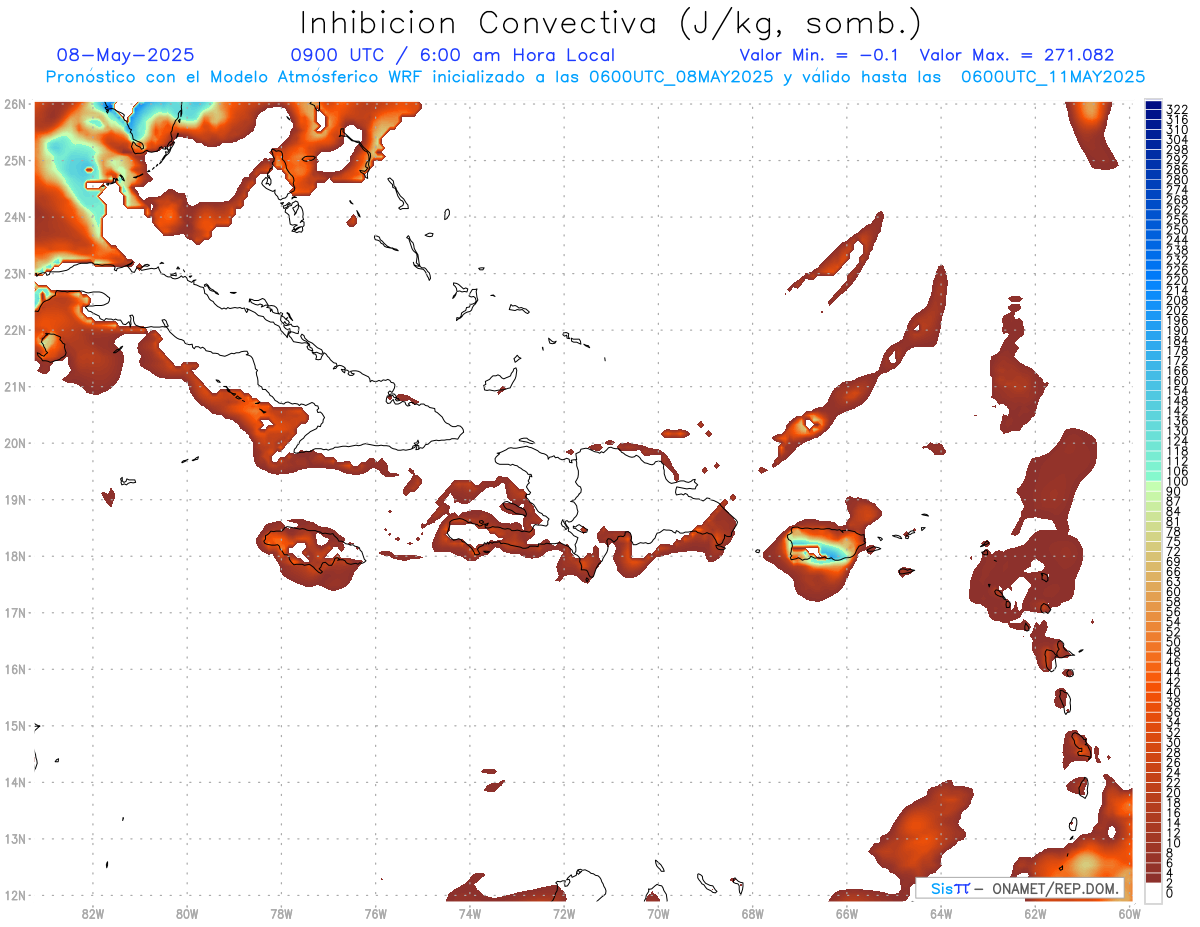1200x927 pixels.
Task: Click the 82W longitude label
Action: pos(93,913)
